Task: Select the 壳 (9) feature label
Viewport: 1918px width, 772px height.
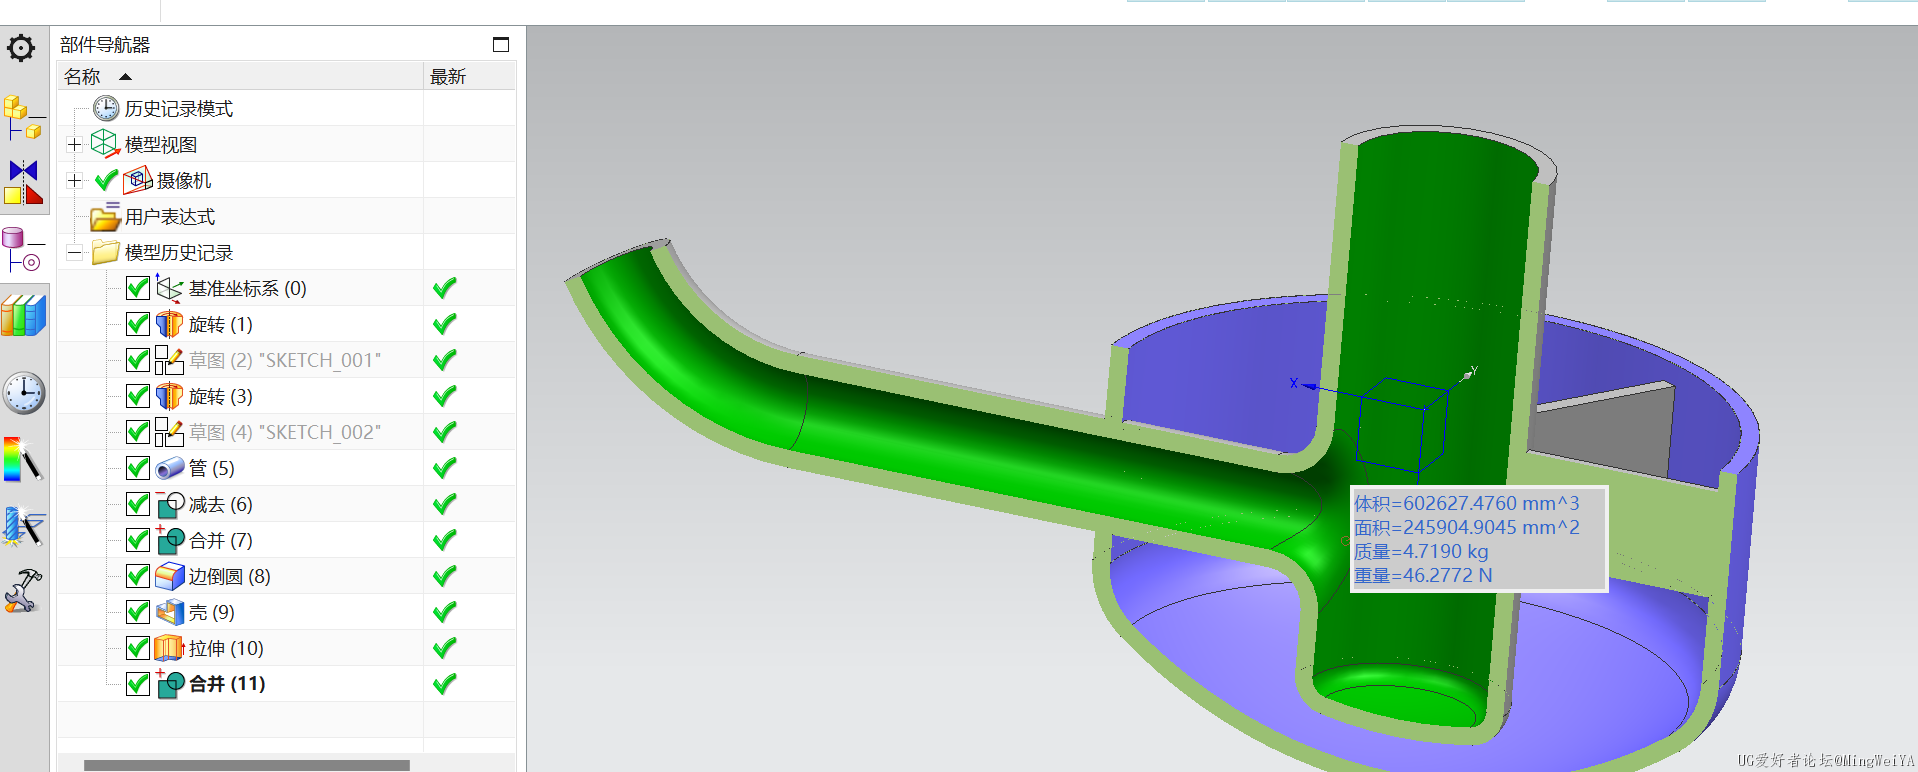Action: click(212, 612)
